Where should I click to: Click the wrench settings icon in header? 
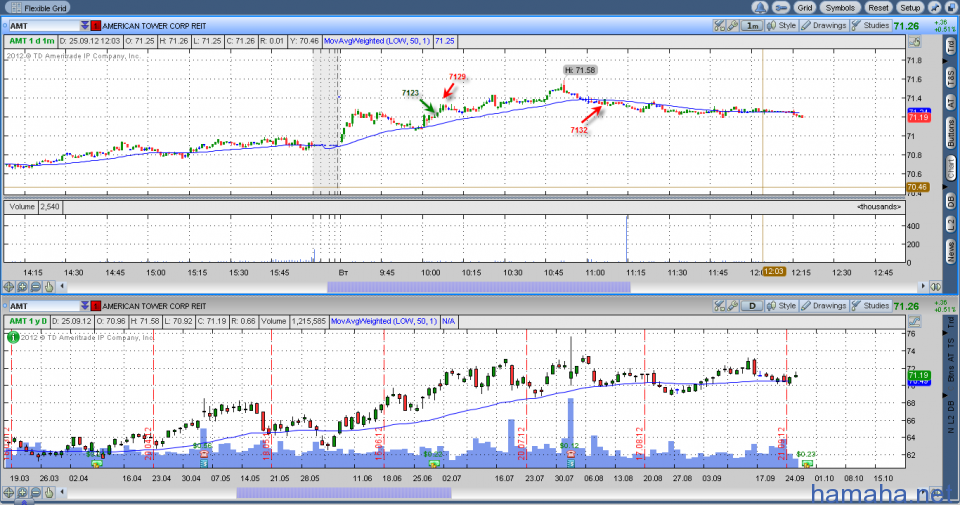(x=780, y=8)
